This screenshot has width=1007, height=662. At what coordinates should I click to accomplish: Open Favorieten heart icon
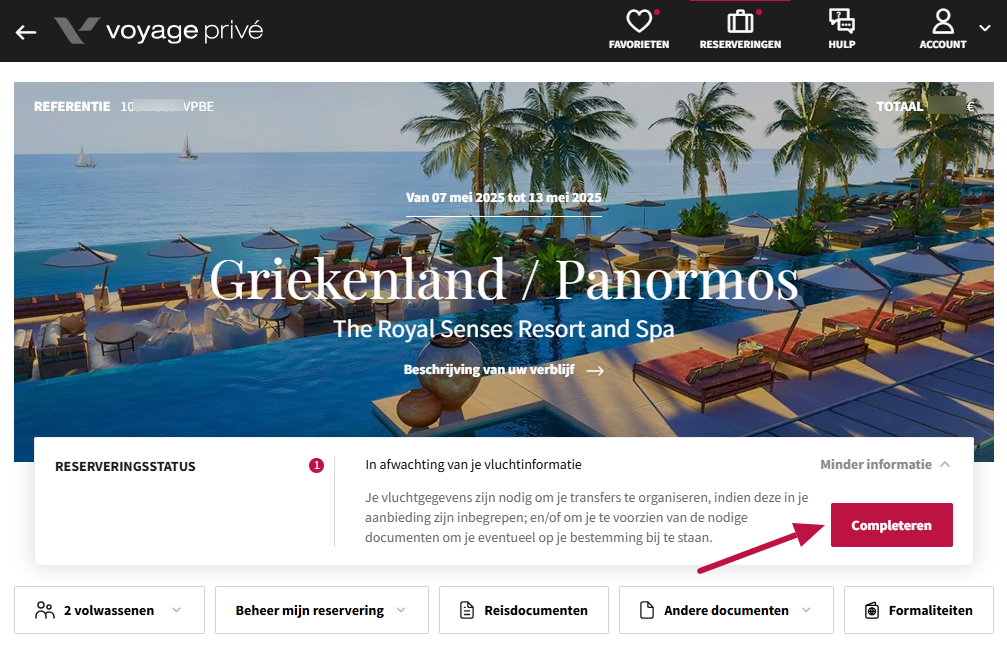pyautogui.click(x=639, y=21)
